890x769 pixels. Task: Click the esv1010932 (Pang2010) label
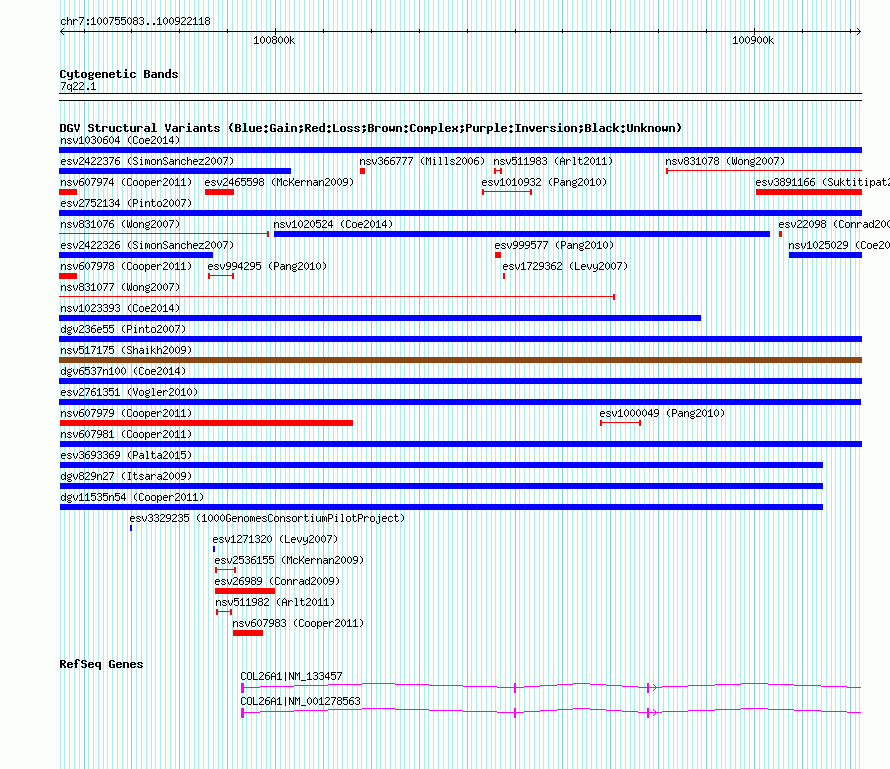coord(544,182)
